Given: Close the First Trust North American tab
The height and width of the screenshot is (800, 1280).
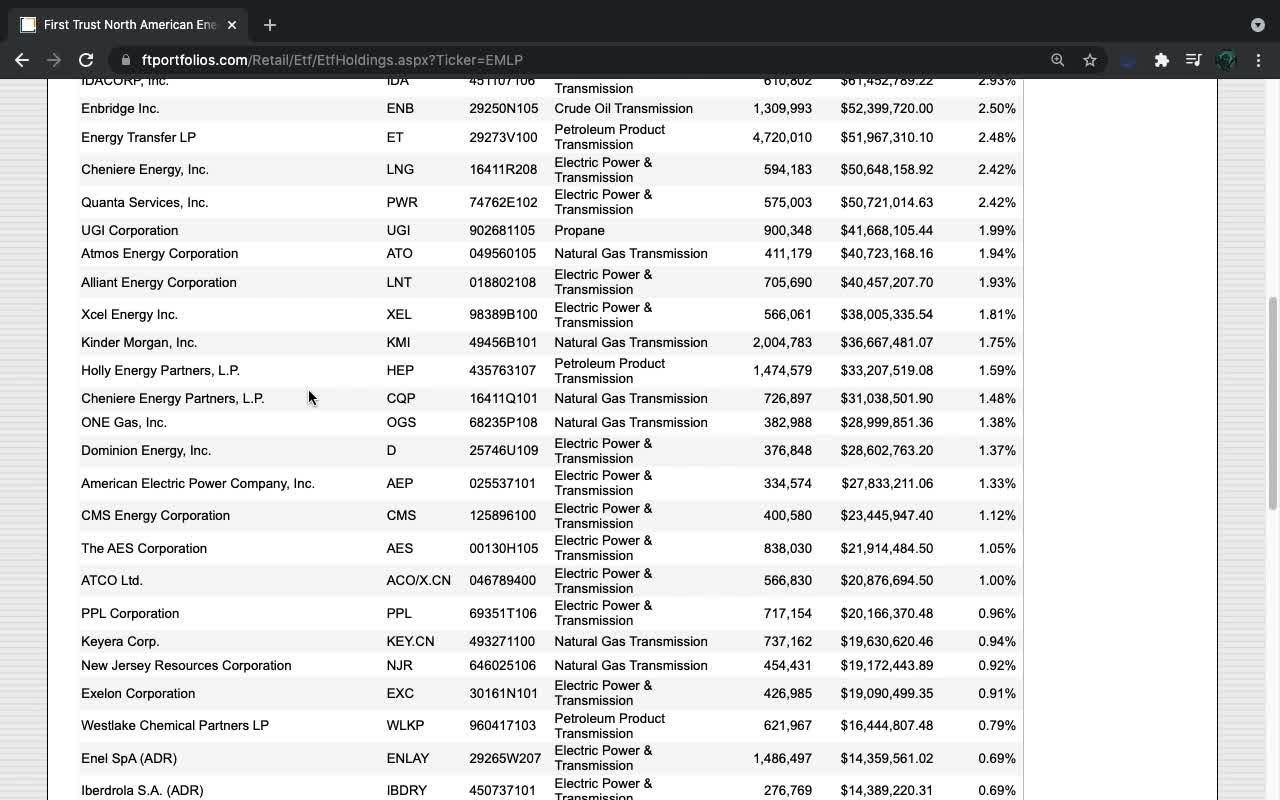Looking at the screenshot, I should click(232, 25).
